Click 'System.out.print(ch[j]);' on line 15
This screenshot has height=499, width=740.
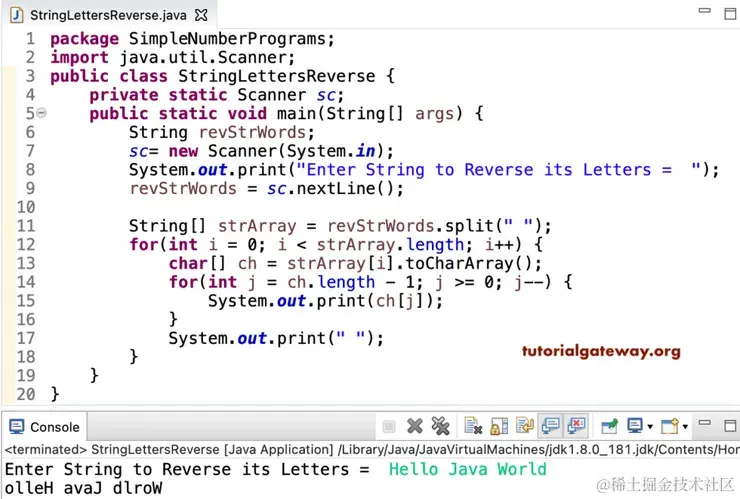[x=326, y=301]
